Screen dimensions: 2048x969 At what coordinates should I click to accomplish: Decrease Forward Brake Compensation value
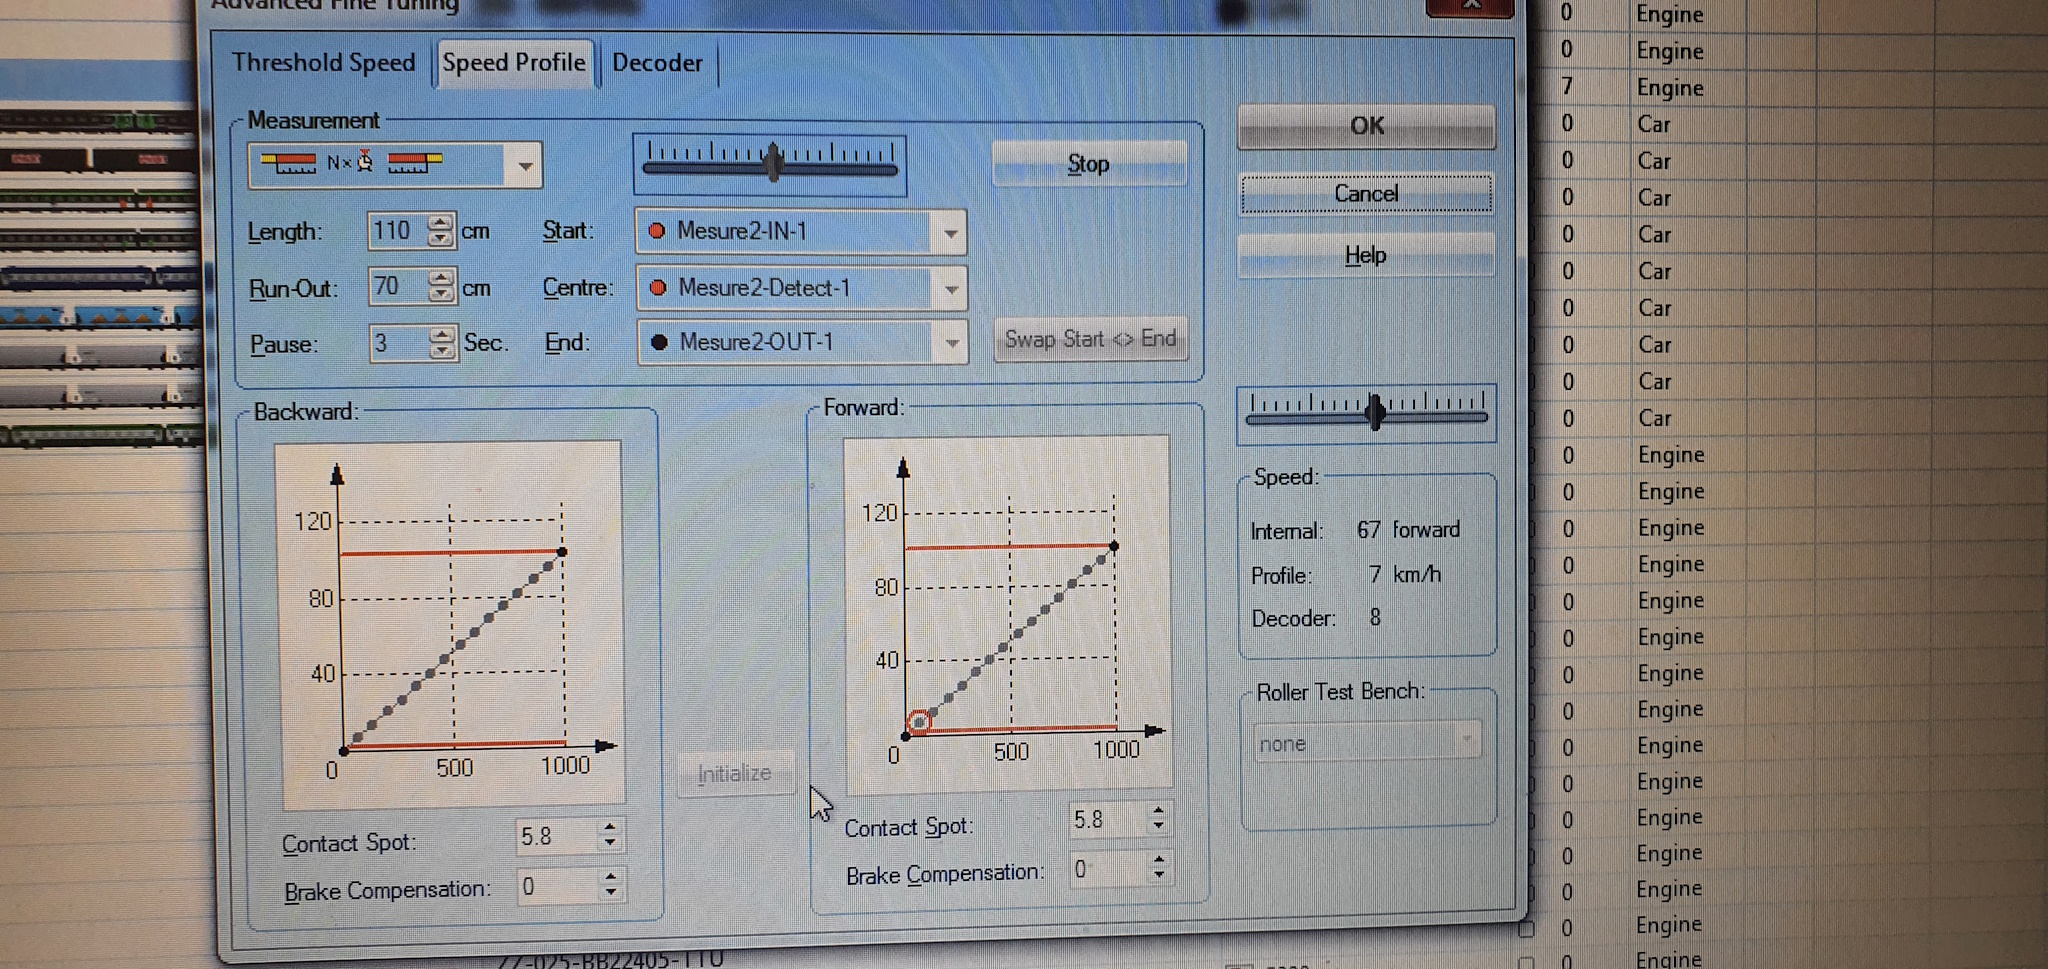point(1158,876)
